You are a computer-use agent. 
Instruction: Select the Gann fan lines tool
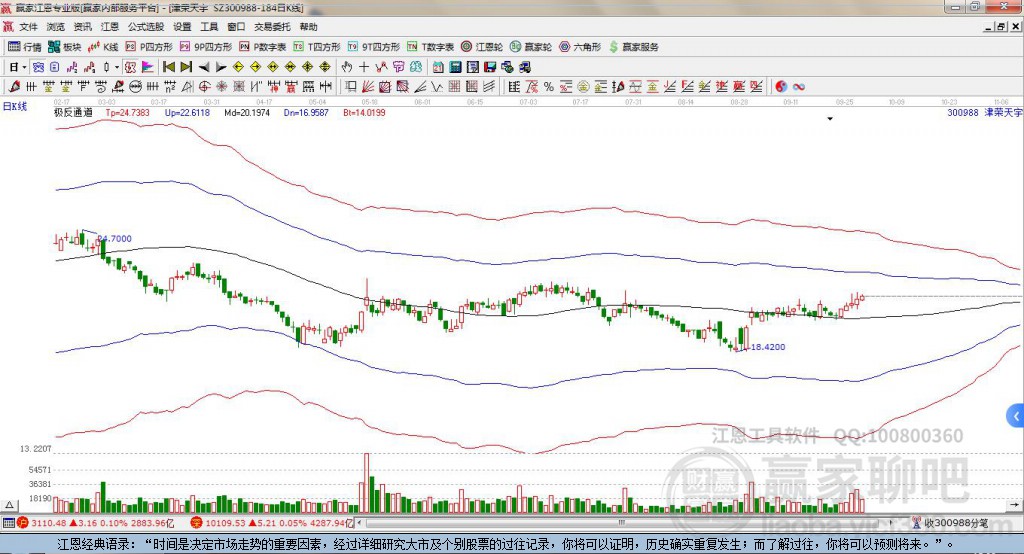click(x=369, y=86)
